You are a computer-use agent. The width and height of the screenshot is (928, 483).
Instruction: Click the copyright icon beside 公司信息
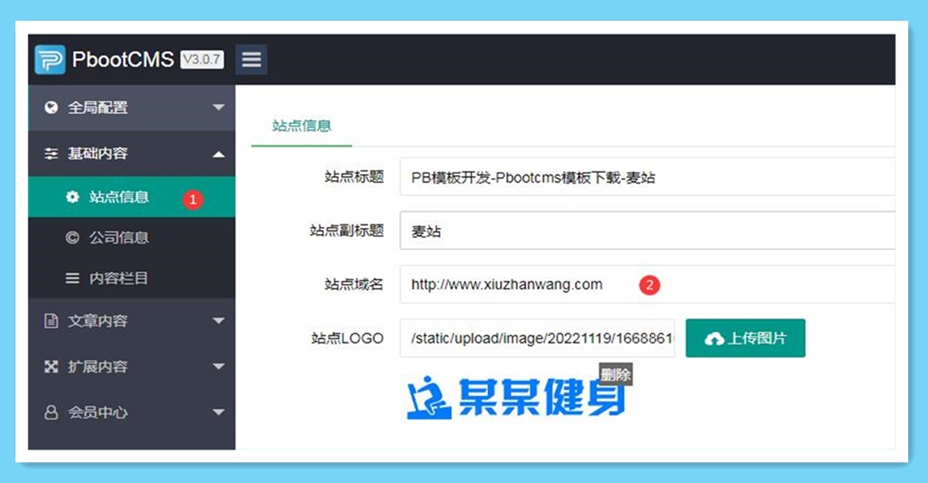pos(72,238)
